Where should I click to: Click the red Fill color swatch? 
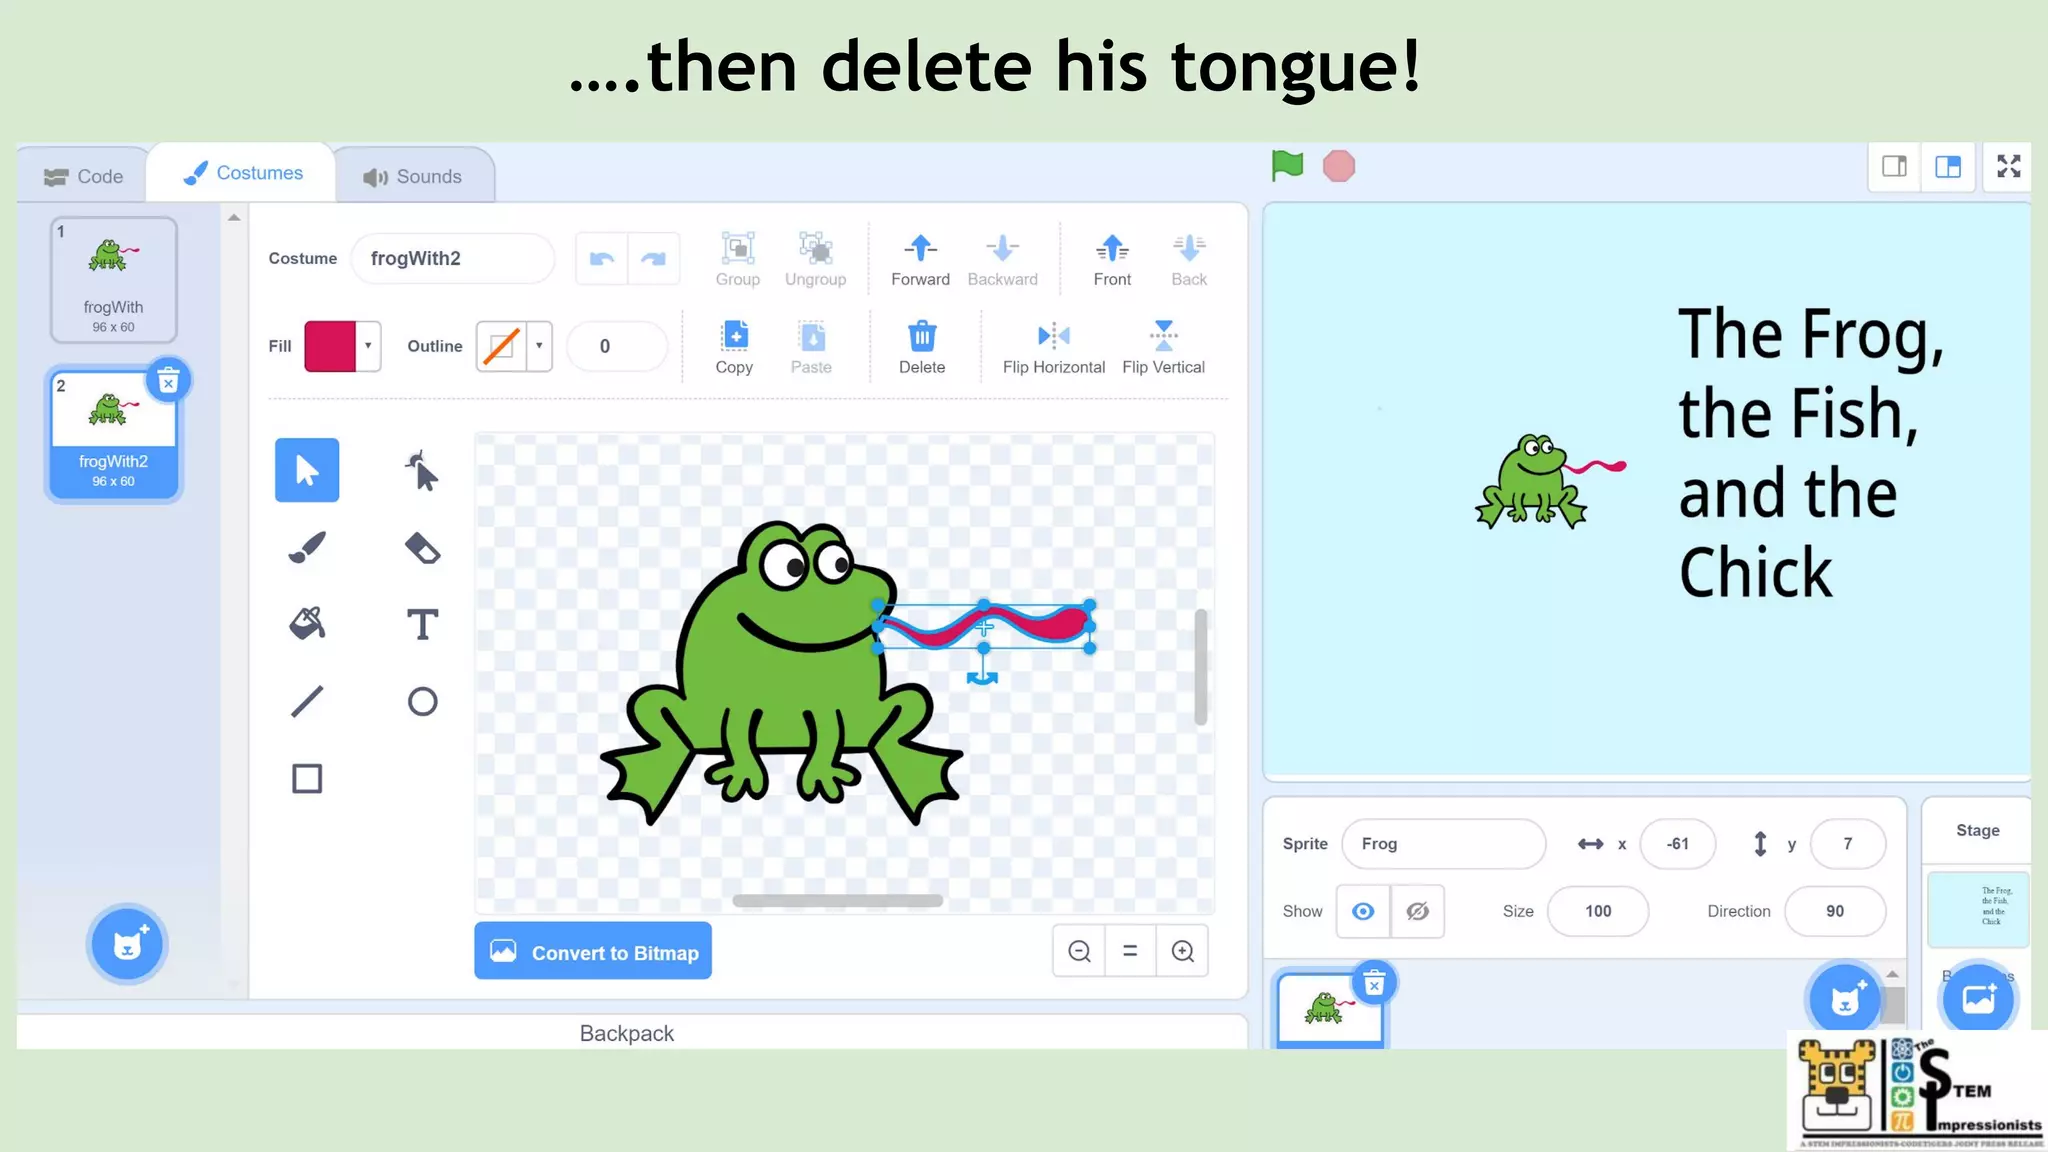tap(330, 346)
